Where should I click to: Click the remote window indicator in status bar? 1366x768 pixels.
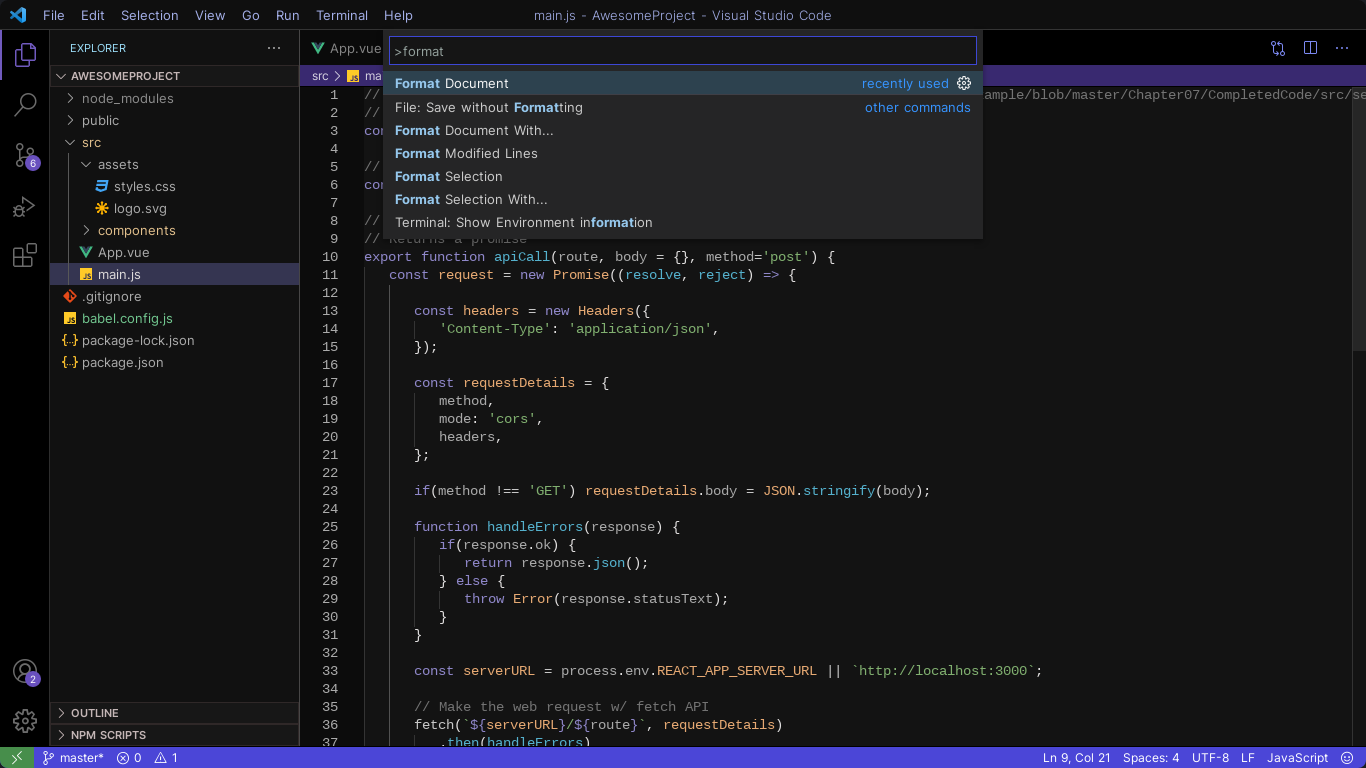pos(17,758)
